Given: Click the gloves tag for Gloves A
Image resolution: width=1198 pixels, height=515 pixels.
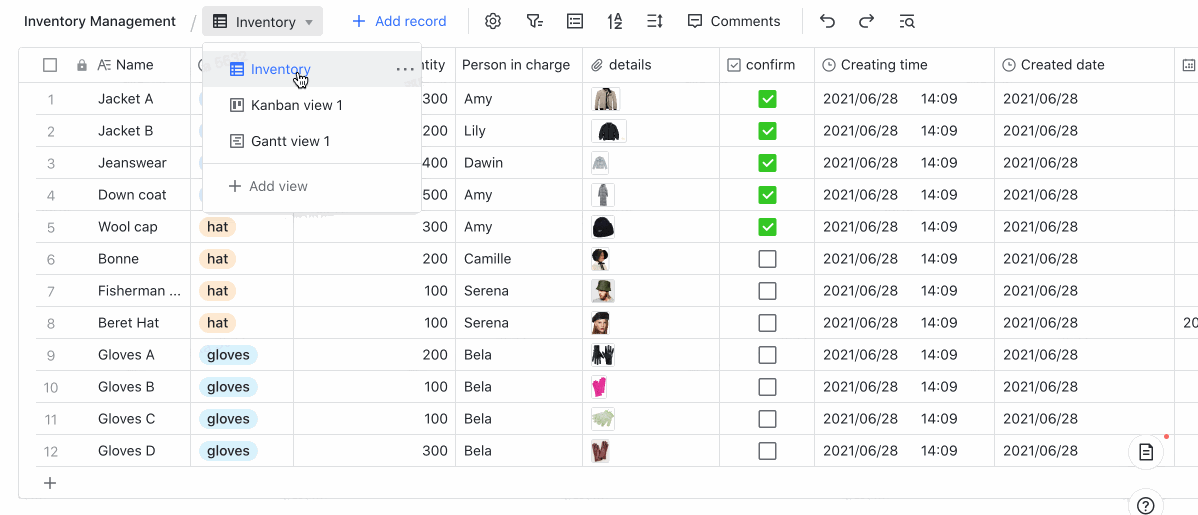Looking at the screenshot, I should pos(228,355).
